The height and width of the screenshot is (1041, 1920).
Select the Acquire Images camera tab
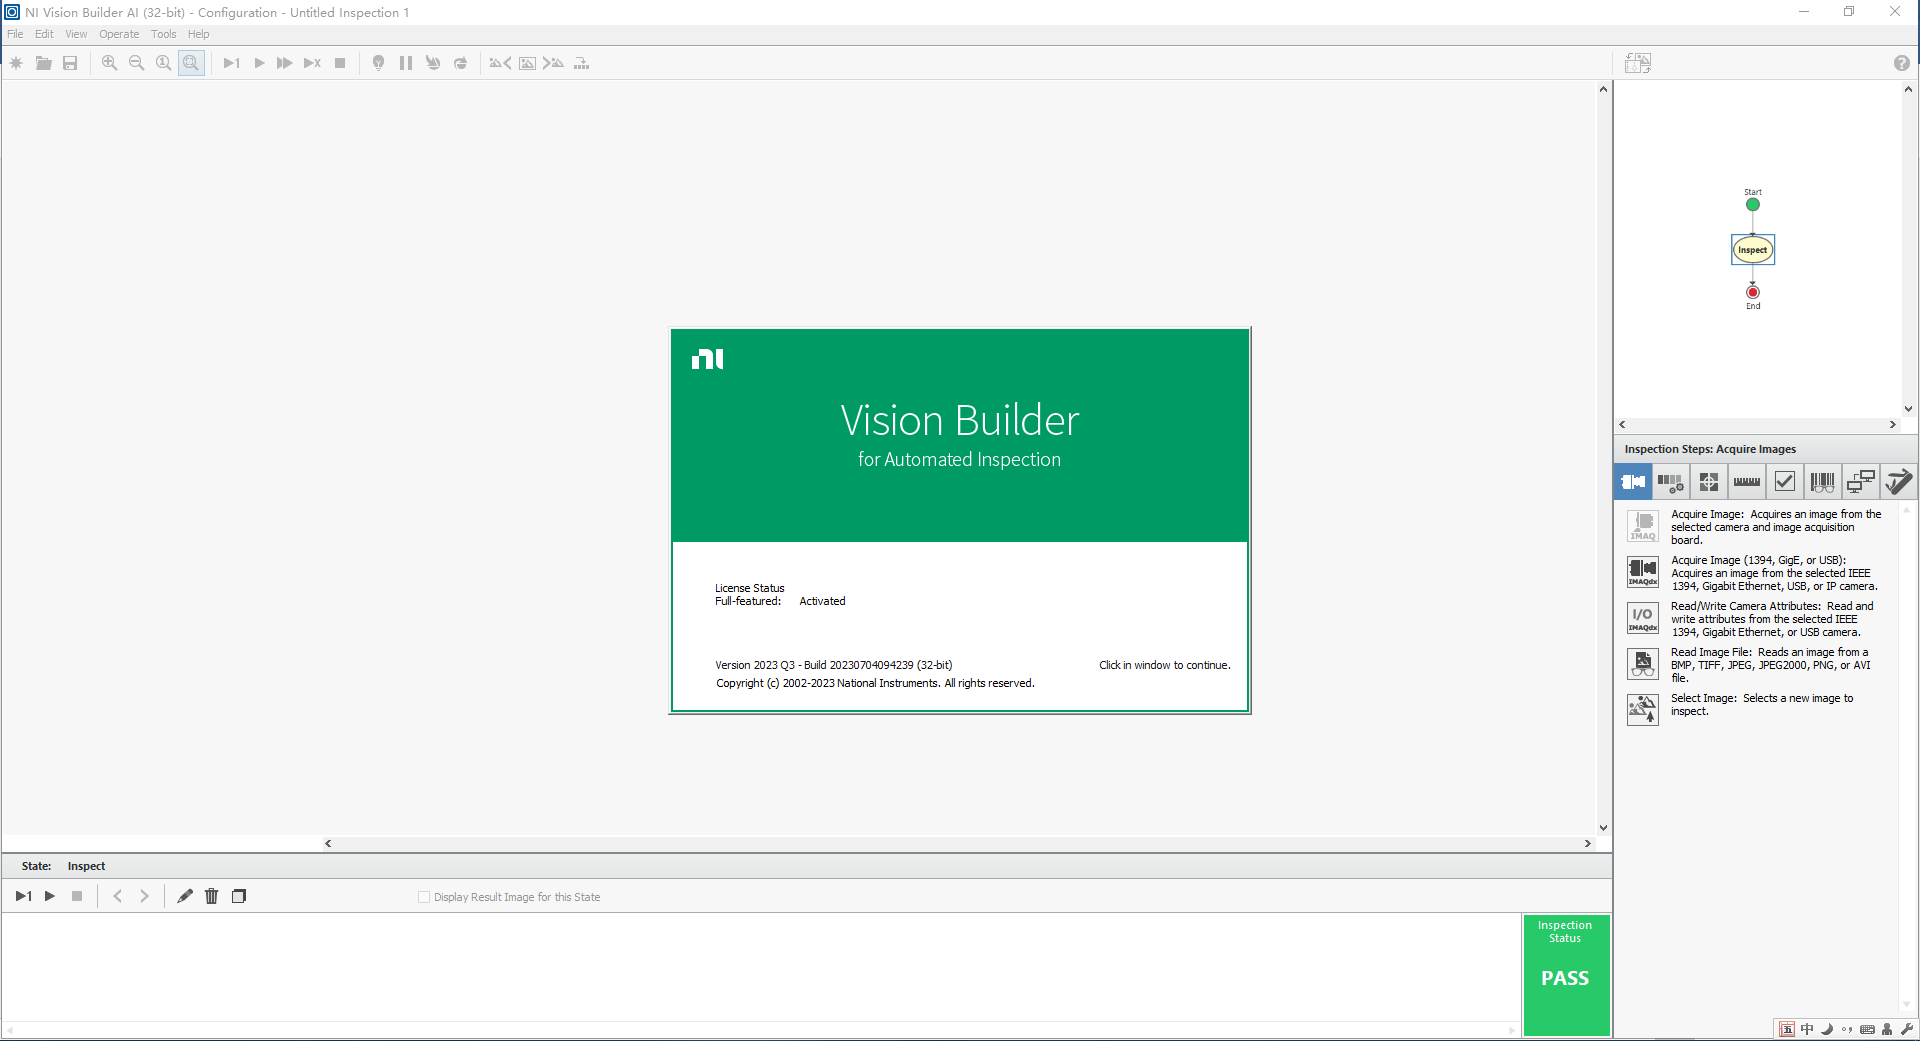click(1633, 482)
